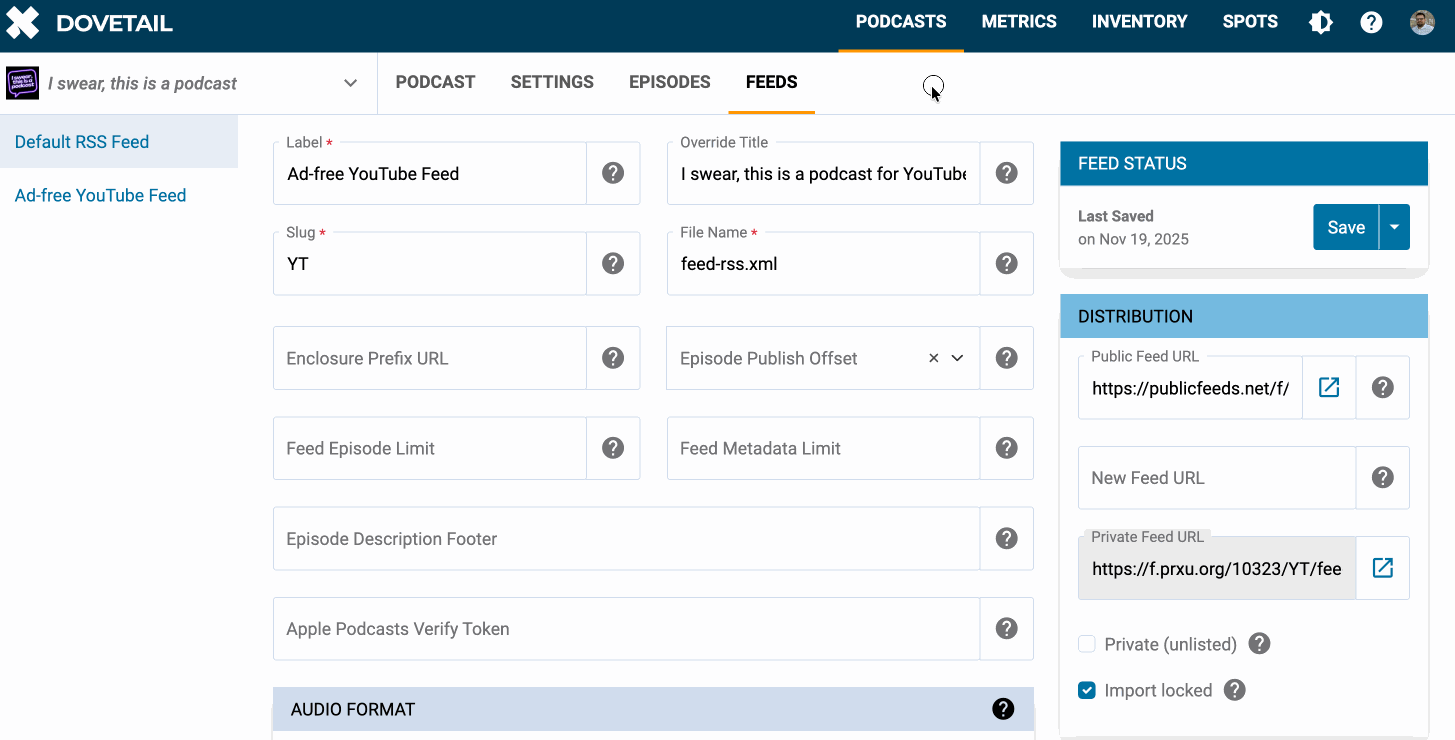Uncheck the Import locked checkbox
This screenshot has height=740, width=1455.
(x=1087, y=690)
